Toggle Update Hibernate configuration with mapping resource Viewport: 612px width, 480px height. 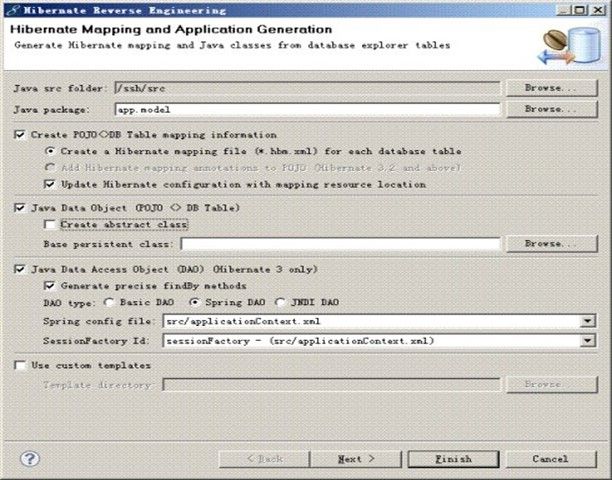(50, 184)
